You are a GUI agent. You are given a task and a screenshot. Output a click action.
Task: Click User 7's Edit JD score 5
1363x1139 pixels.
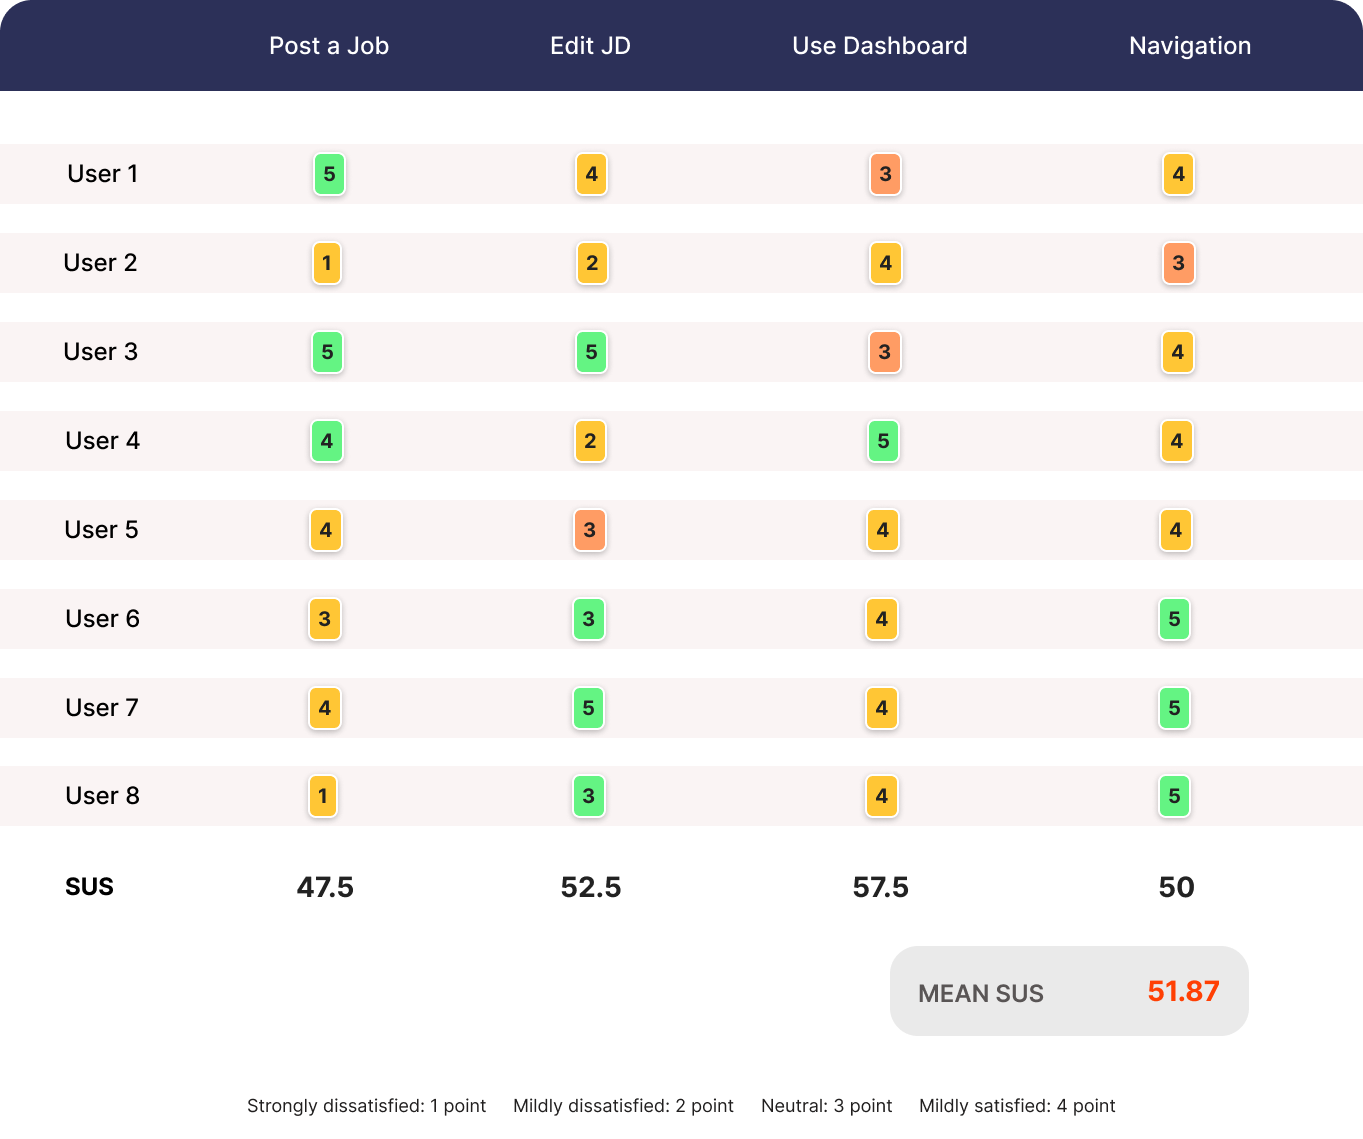tap(588, 708)
